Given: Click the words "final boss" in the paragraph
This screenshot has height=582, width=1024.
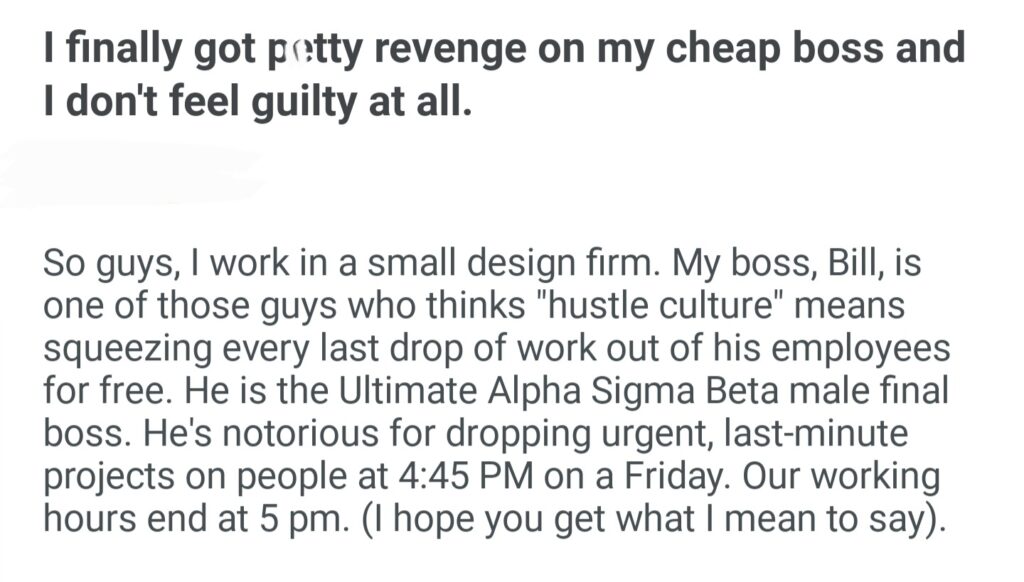Looking at the screenshot, I should (x=905, y=391).
